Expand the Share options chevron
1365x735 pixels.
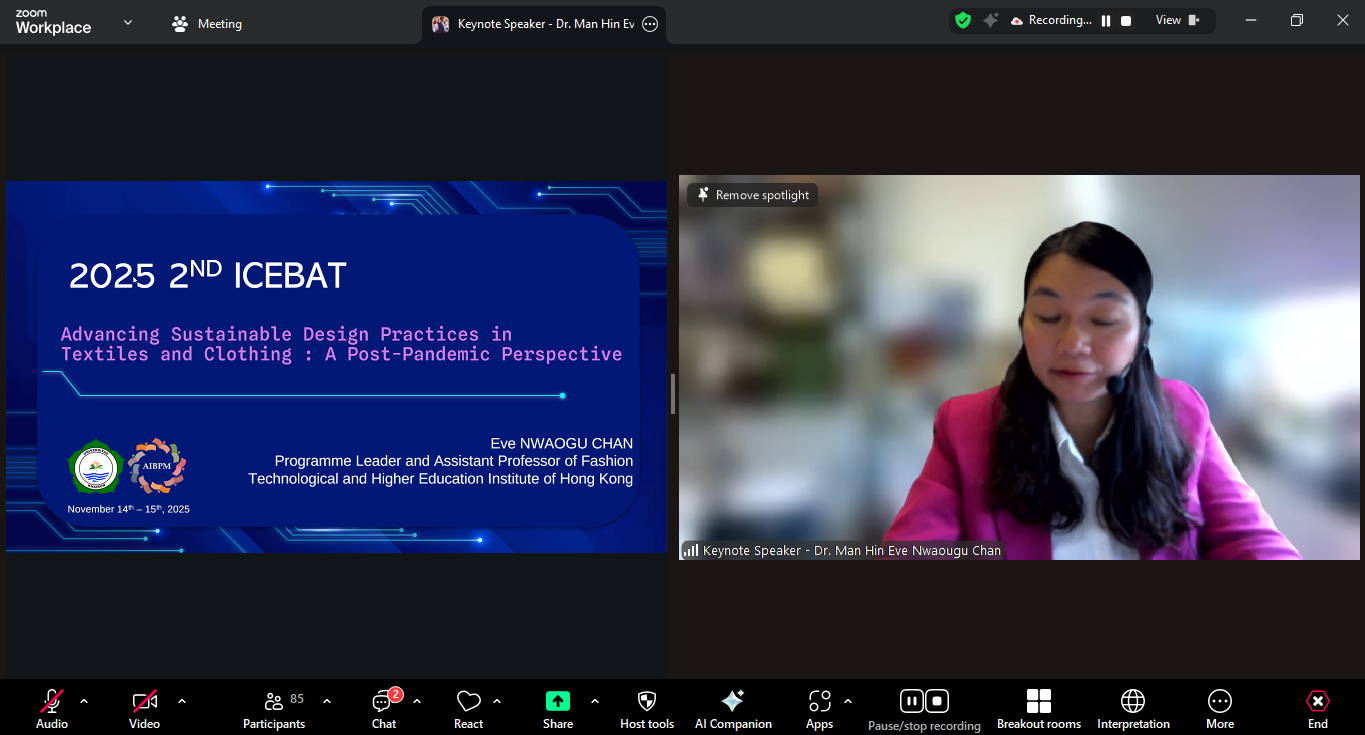pos(595,701)
